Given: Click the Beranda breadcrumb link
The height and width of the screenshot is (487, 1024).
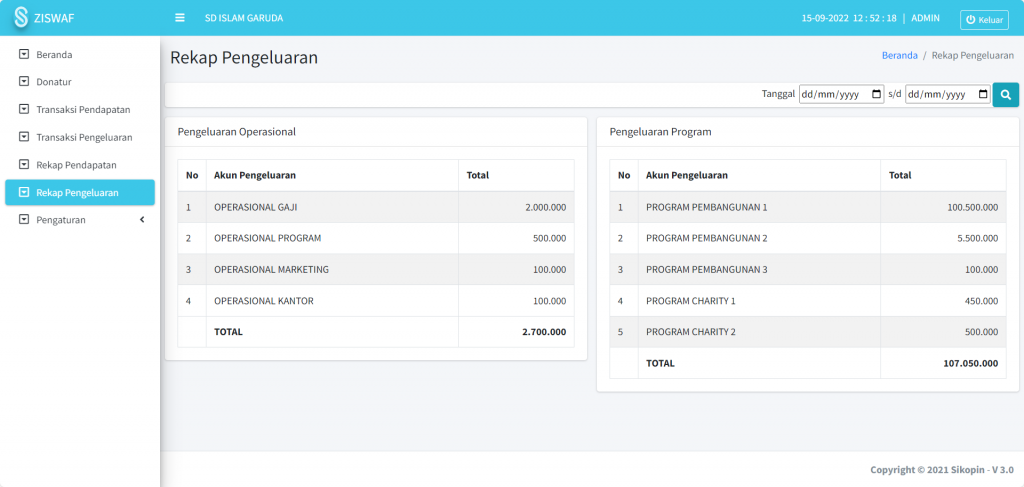Looking at the screenshot, I should pyautogui.click(x=900, y=56).
